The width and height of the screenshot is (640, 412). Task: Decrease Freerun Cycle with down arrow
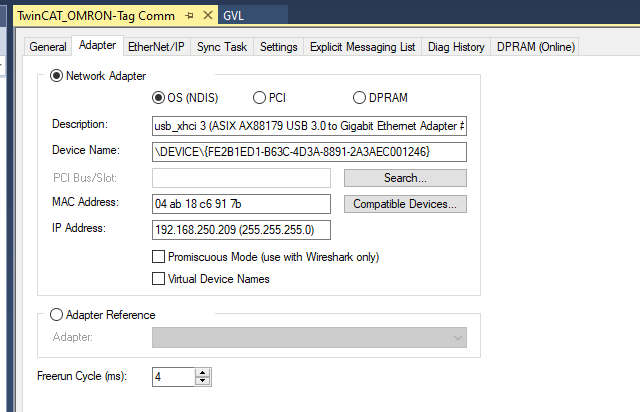click(x=202, y=381)
